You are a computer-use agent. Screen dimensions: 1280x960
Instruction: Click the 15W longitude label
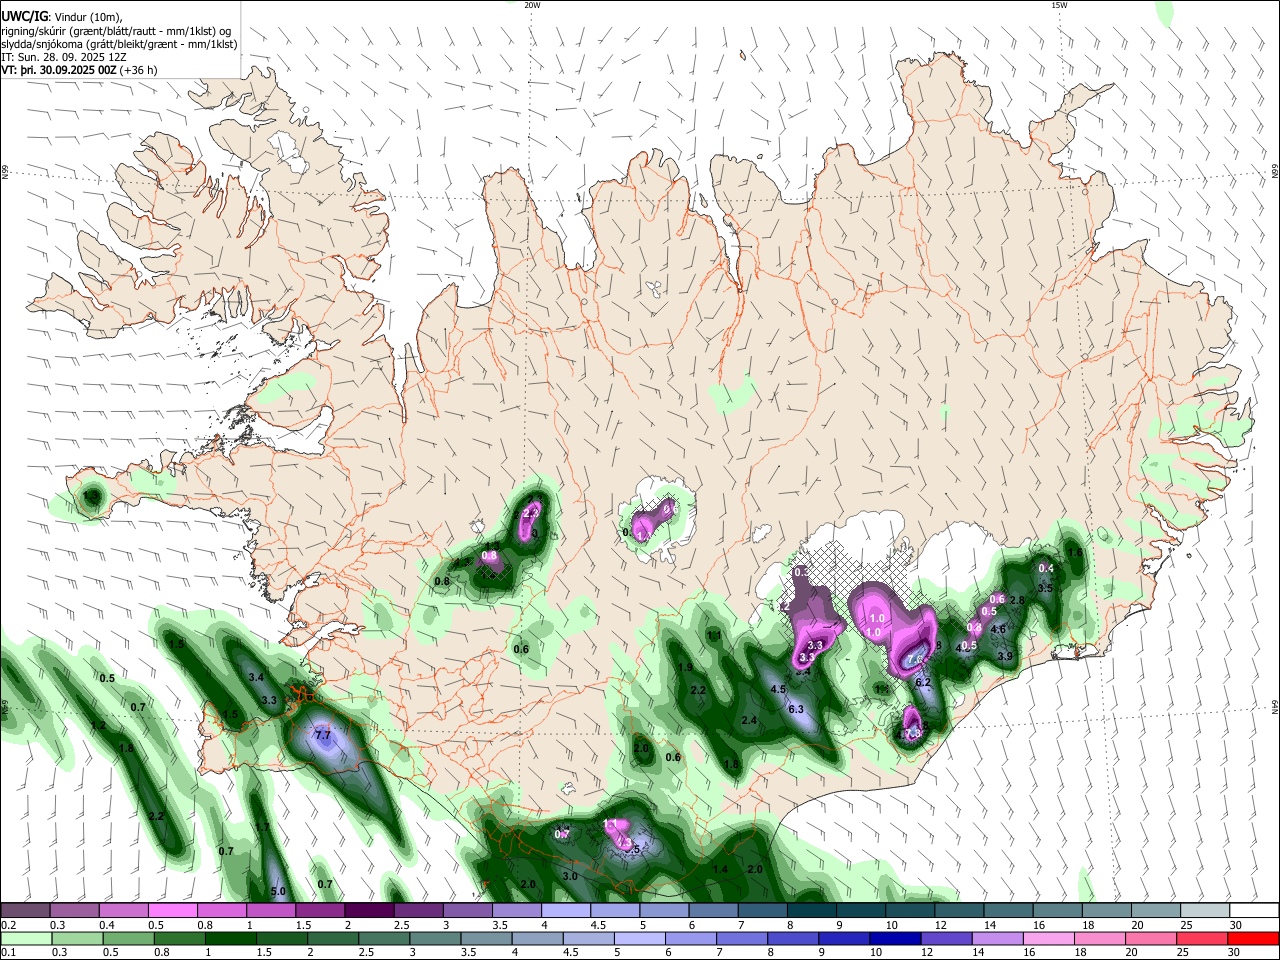tap(1059, 5)
